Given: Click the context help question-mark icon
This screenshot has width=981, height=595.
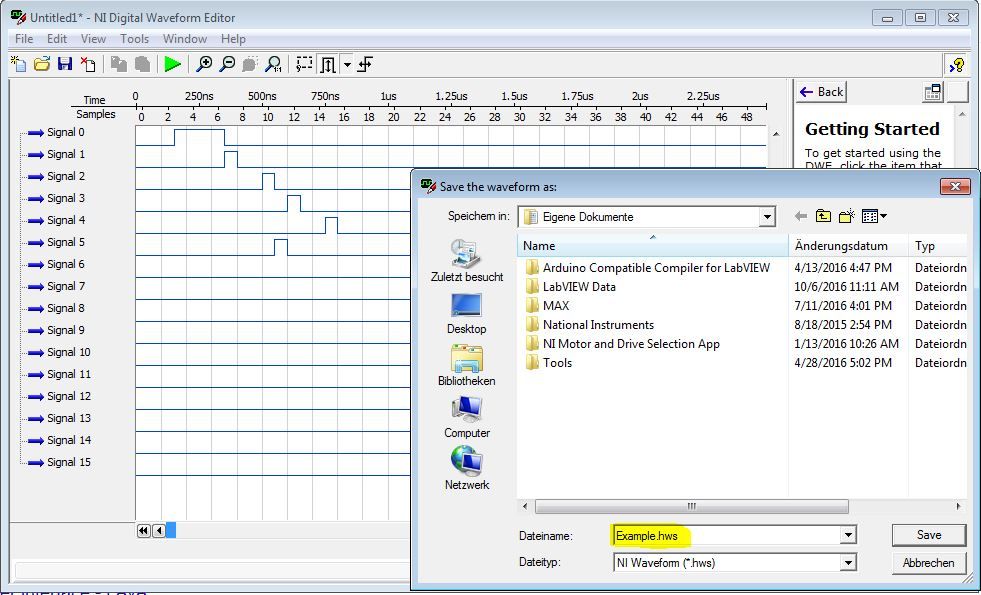Looking at the screenshot, I should (x=957, y=64).
